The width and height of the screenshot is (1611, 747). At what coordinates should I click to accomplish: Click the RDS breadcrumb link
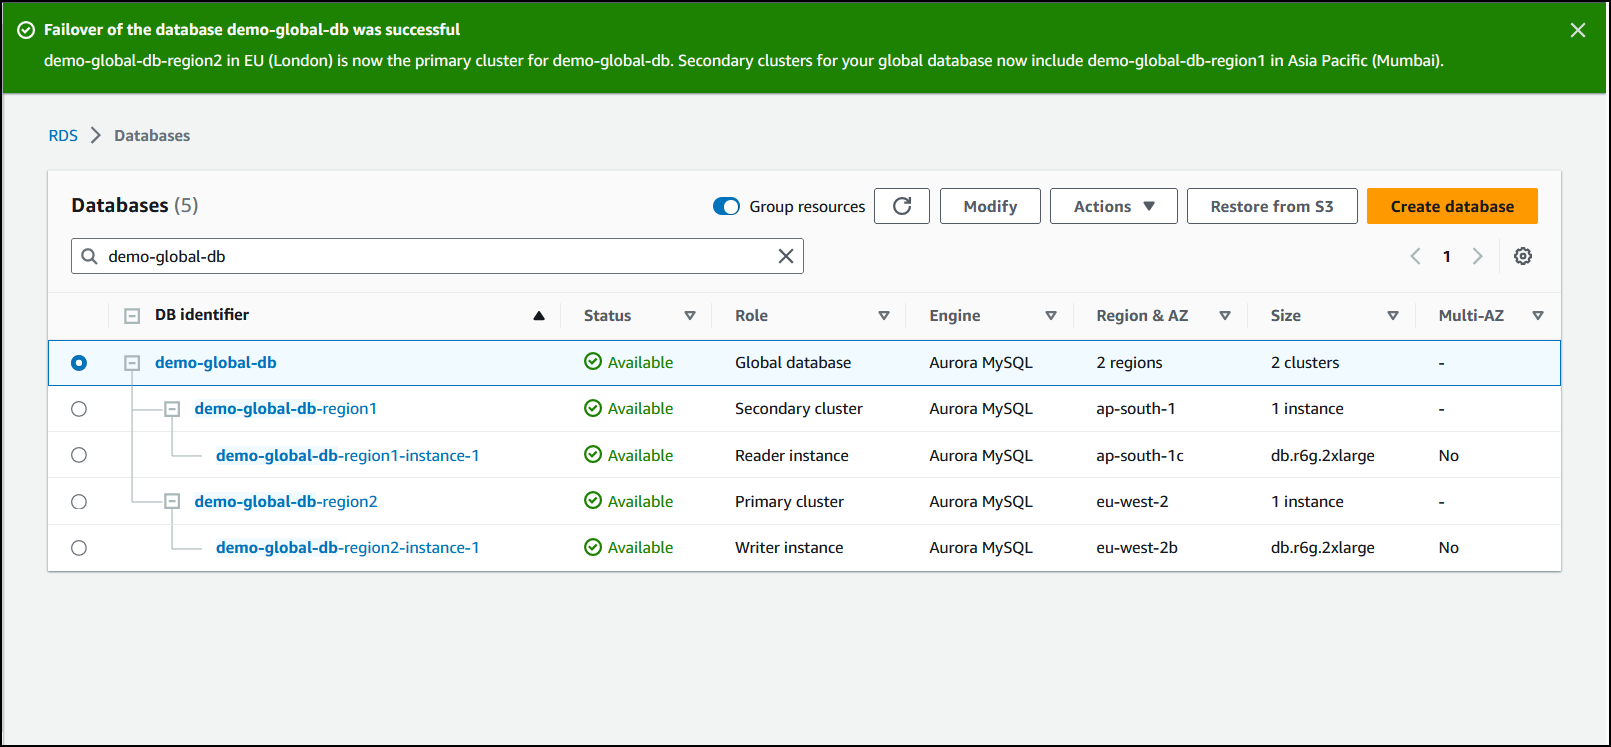click(x=63, y=135)
